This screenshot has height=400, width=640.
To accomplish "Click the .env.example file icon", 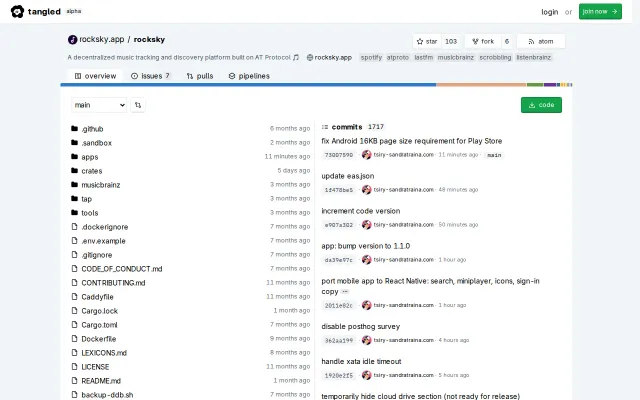I will (x=74, y=240).
